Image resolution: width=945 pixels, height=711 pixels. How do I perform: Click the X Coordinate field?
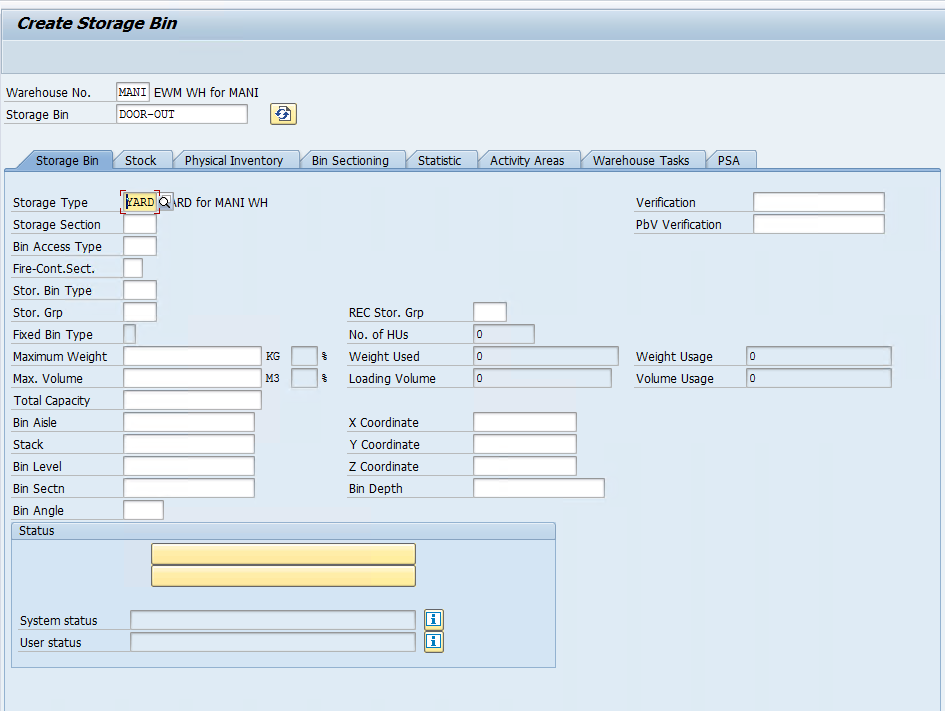(525, 422)
